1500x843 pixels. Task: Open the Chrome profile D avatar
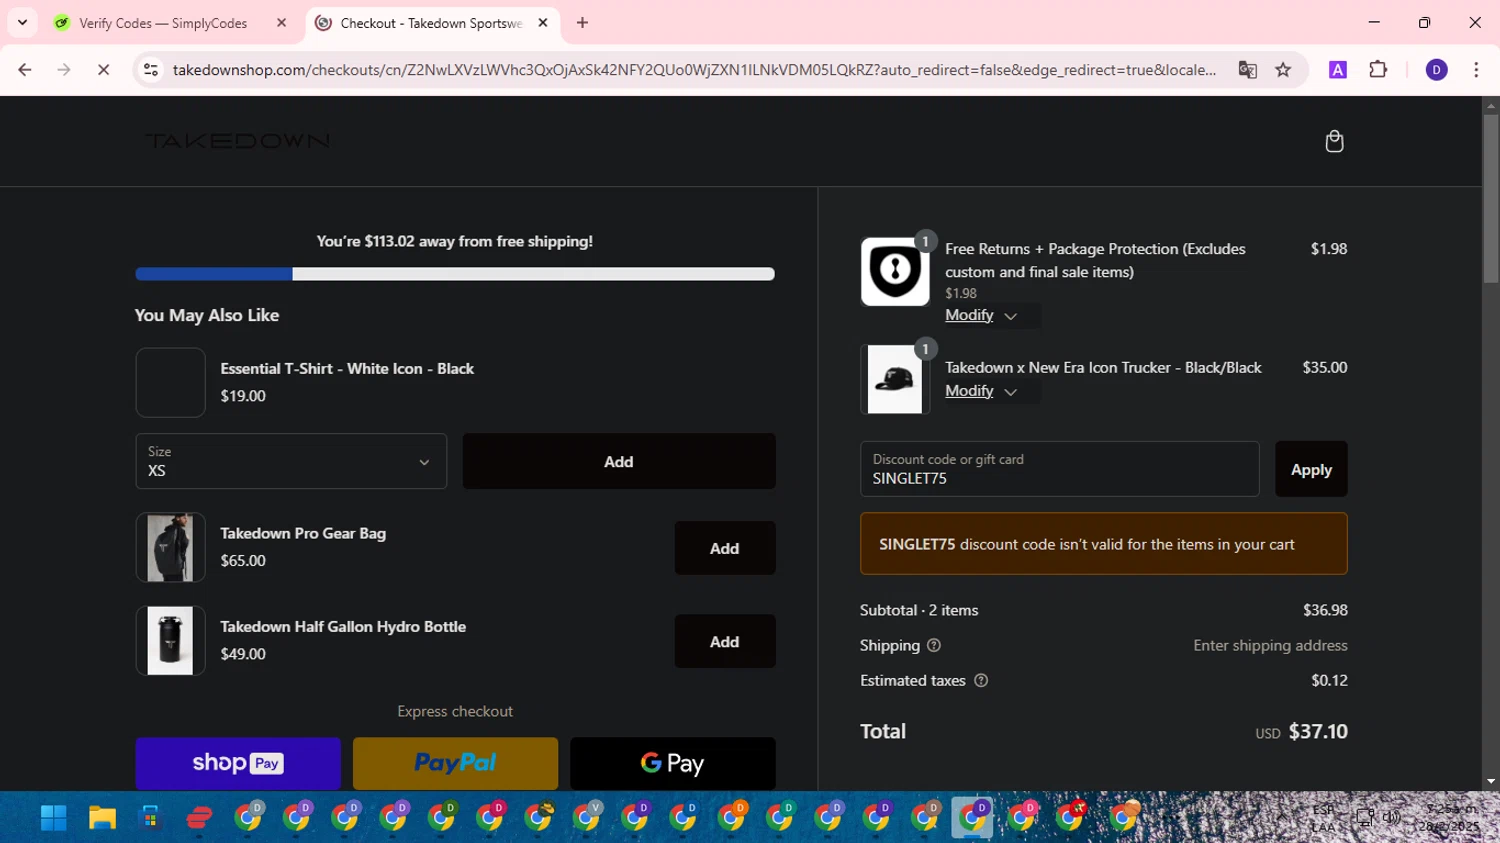pos(1436,70)
